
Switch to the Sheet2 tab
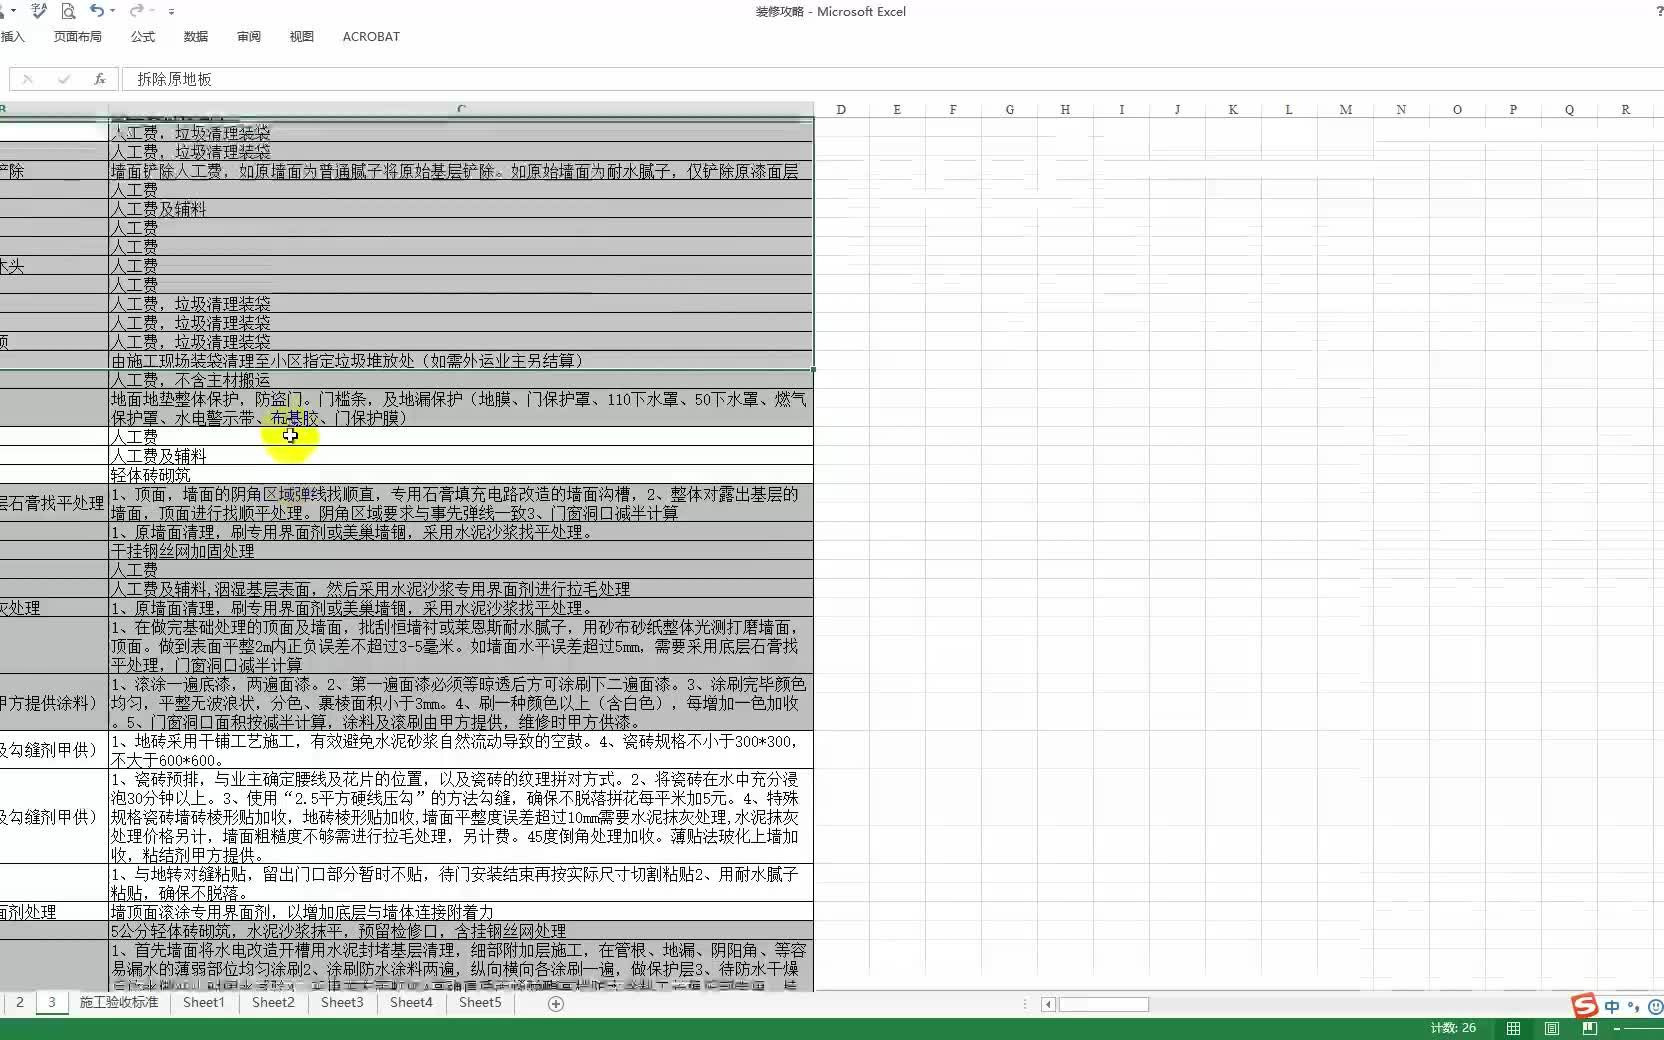(x=273, y=1002)
